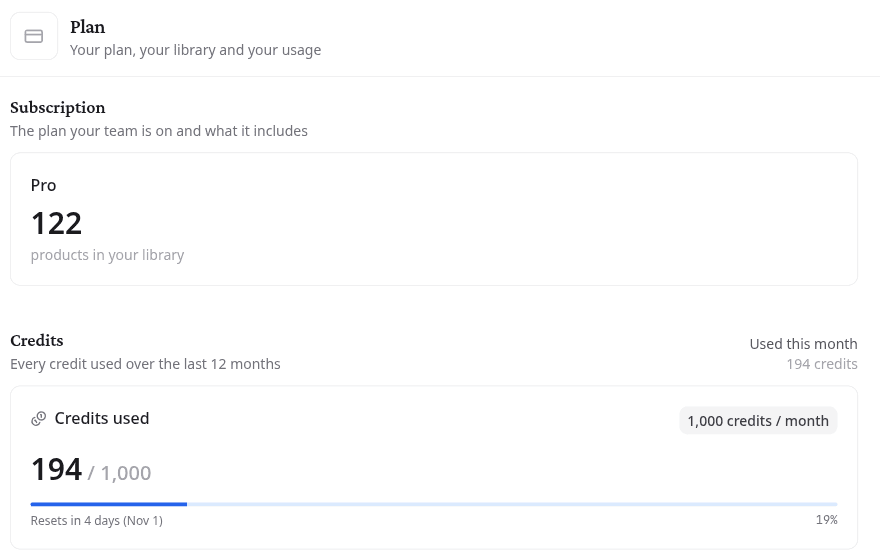Screen dimensions: 880x552
Task: Select the Pro plan label
Action: point(43,186)
